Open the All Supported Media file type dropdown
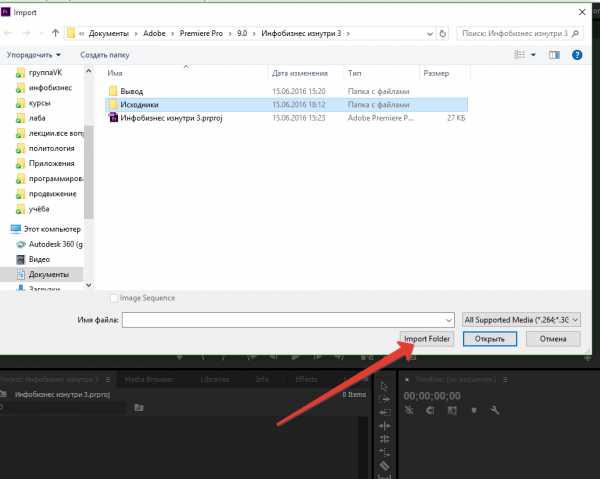The height and width of the screenshot is (479, 600). (521, 320)
